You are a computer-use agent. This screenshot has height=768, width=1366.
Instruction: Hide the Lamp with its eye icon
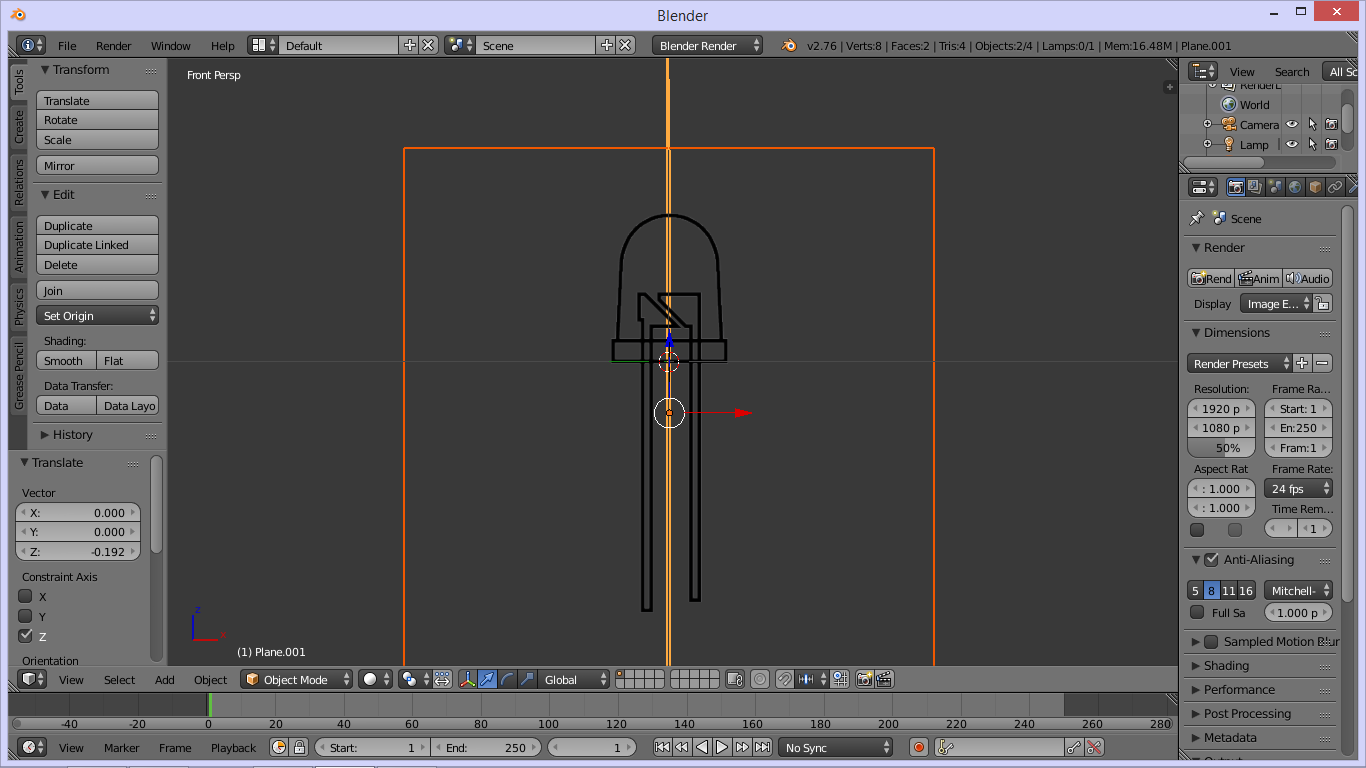[x=1292, y=144]
